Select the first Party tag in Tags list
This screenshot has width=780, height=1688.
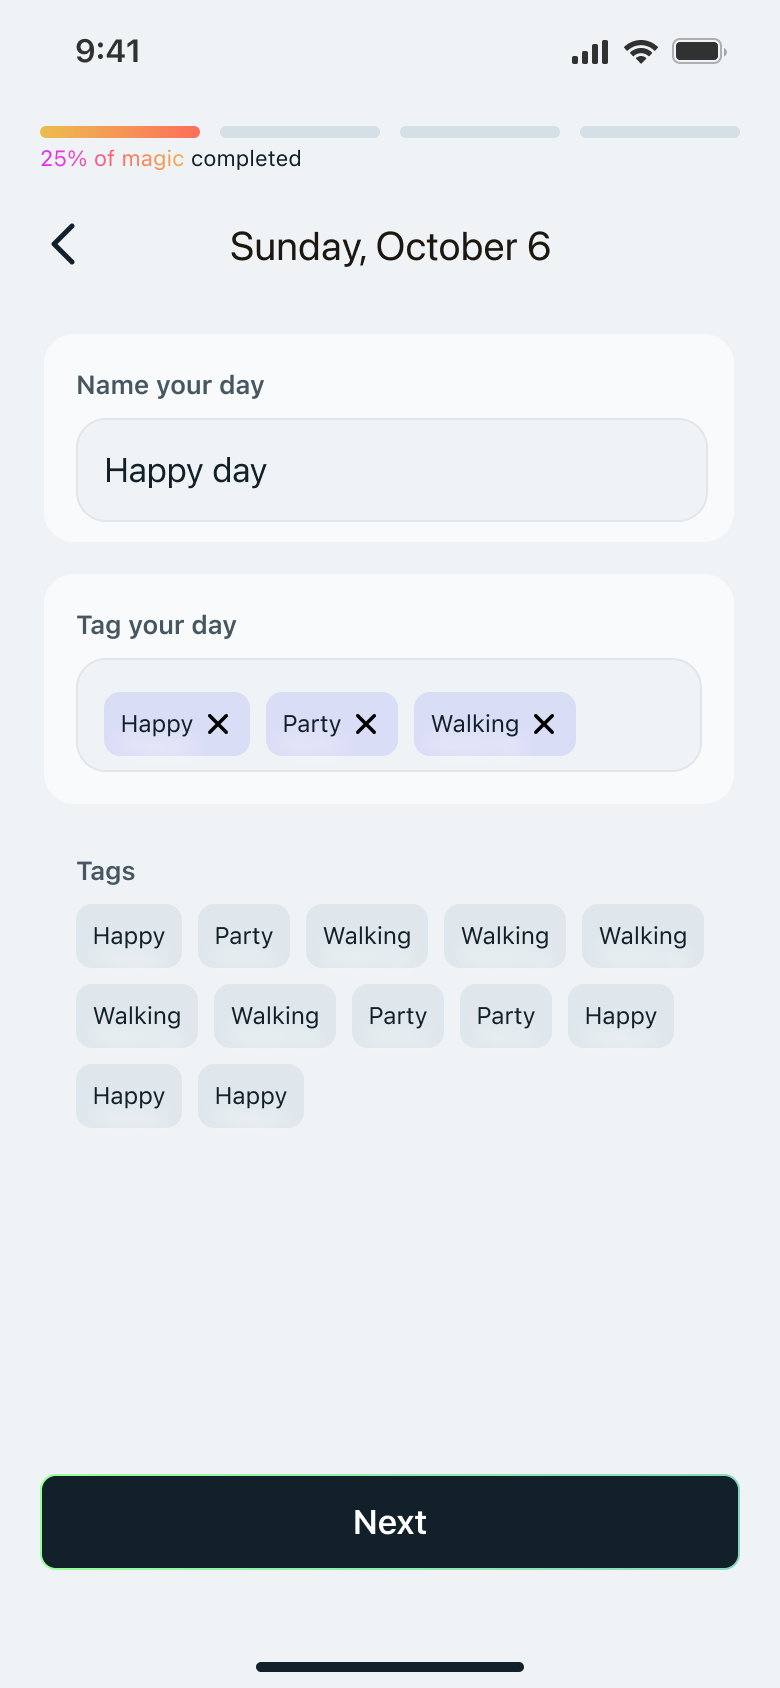[x=244, y=936]
